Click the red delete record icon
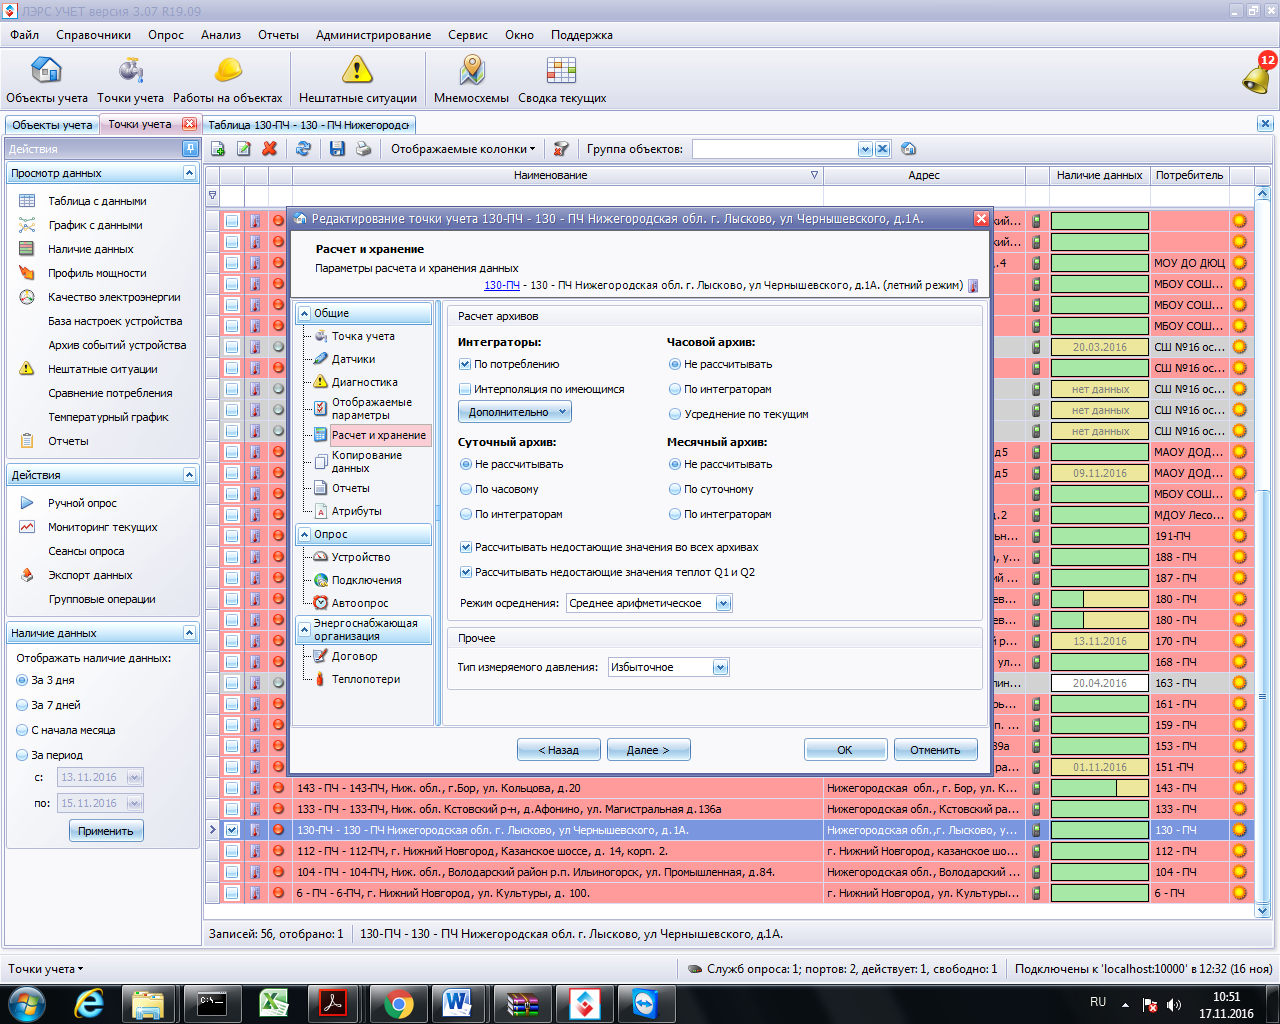This screenshot has width=1280, height=1024. coord(269,149)
